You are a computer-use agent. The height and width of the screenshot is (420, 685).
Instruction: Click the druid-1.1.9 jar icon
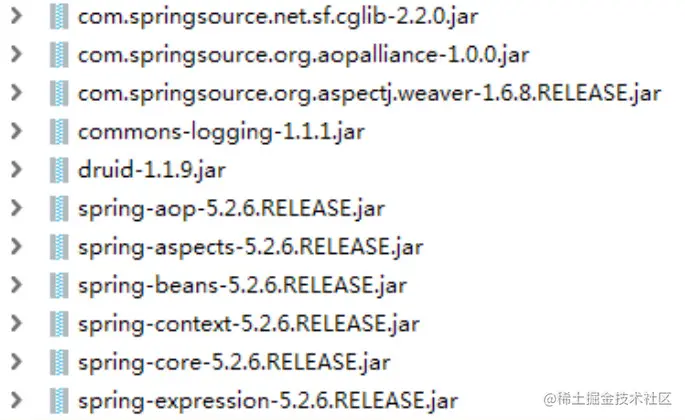tap(59, 170)
